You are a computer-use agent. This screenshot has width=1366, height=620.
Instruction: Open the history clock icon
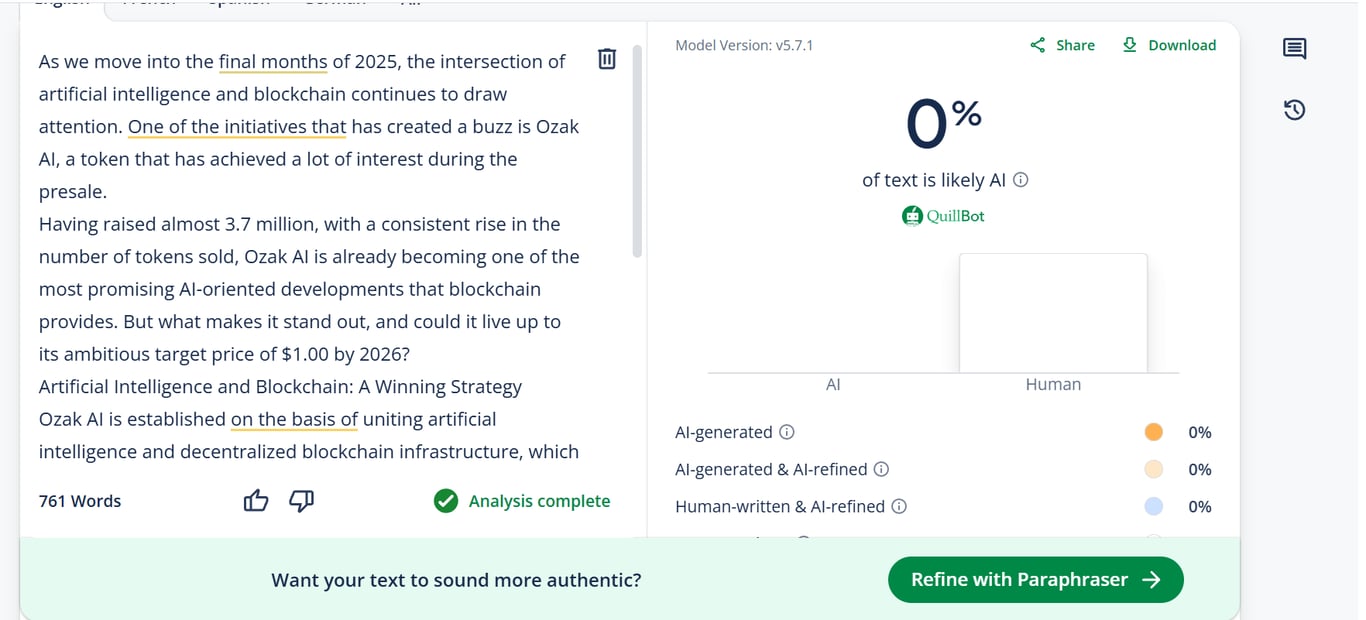1294,110
